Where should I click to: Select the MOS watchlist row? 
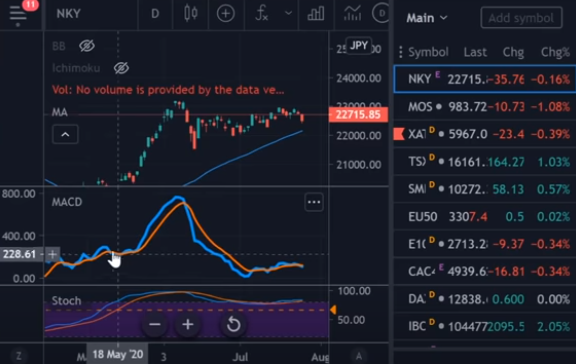[485, 107]
